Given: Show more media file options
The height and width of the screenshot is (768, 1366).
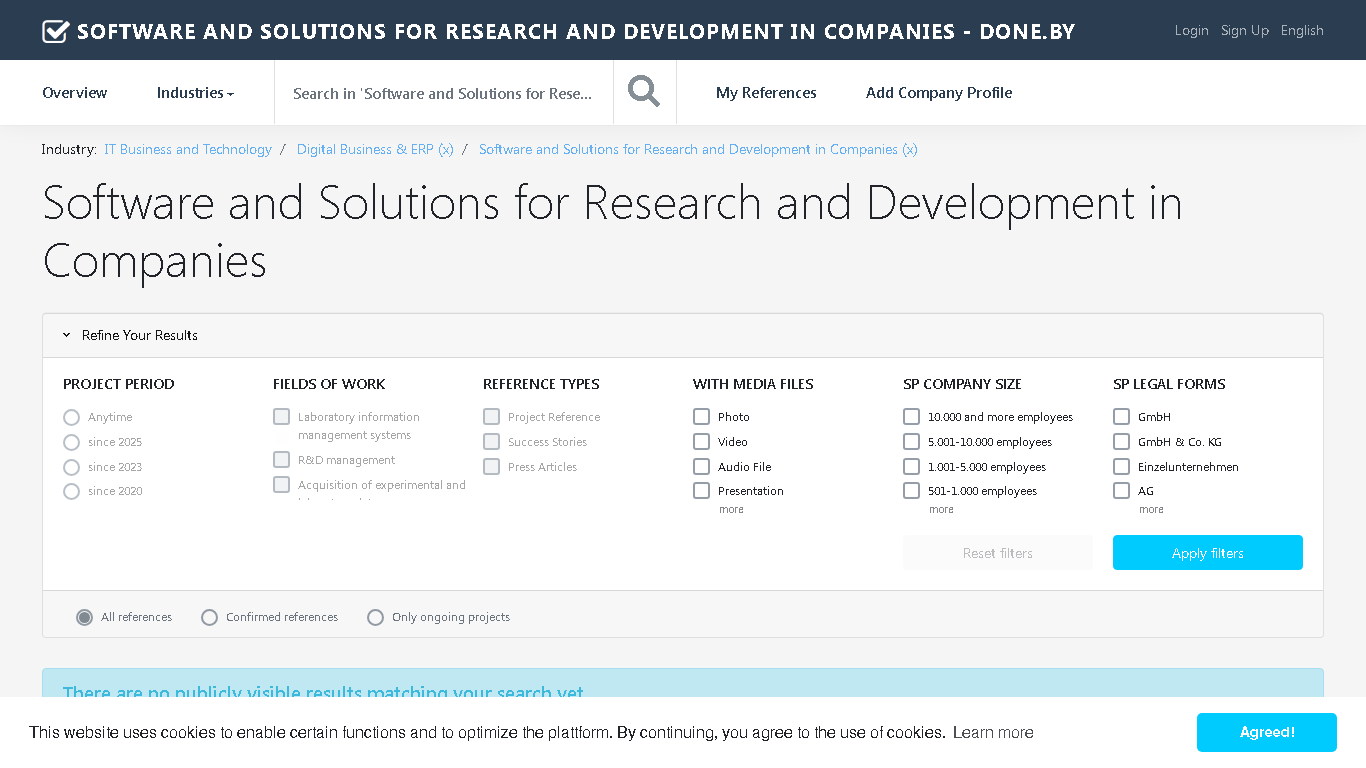Looking at the screenshot, I should [x=731, y=510].
